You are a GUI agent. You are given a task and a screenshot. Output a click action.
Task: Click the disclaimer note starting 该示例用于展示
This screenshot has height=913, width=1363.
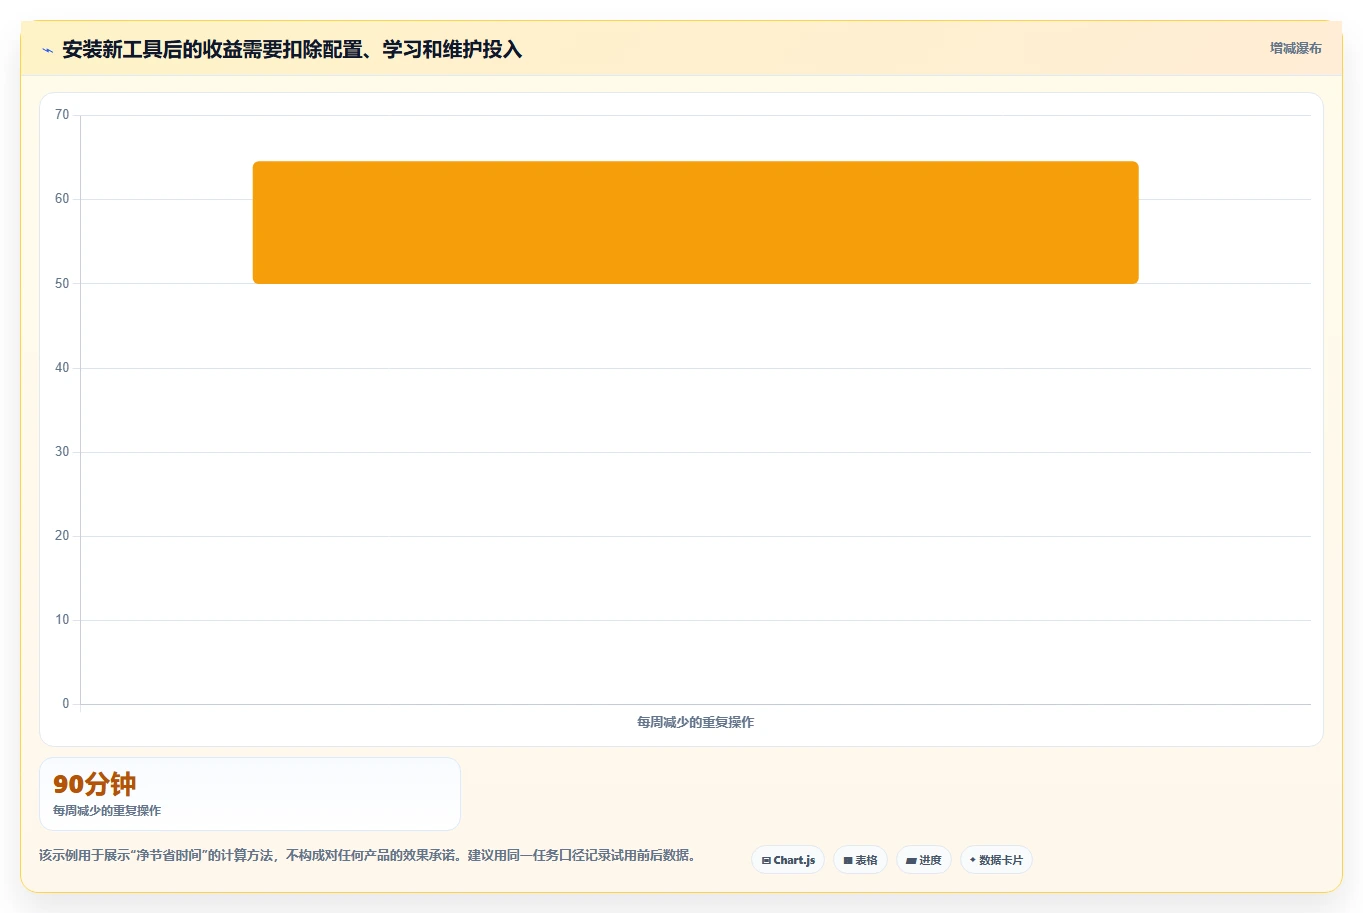coord(367,856)
